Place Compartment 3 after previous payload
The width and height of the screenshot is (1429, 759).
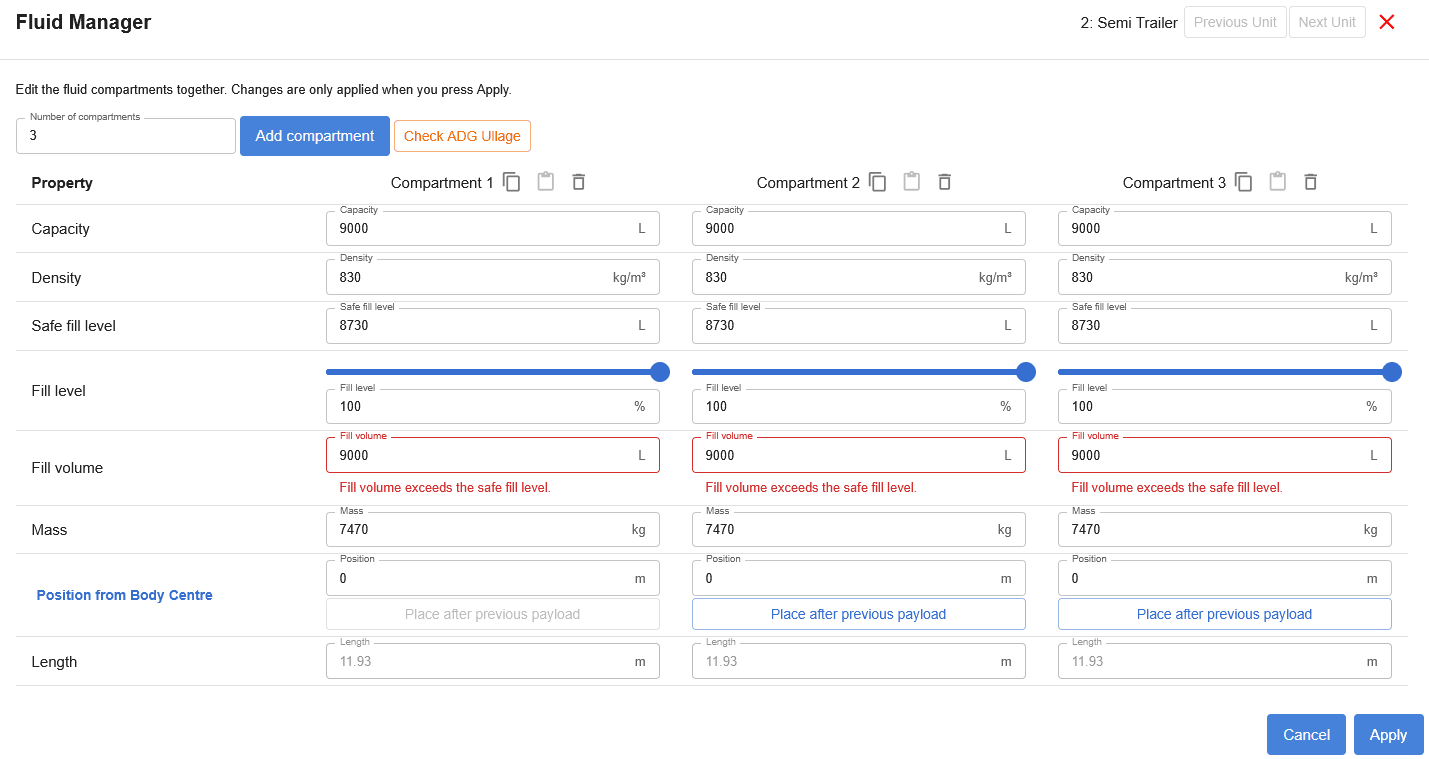(x=1224, y=614)
